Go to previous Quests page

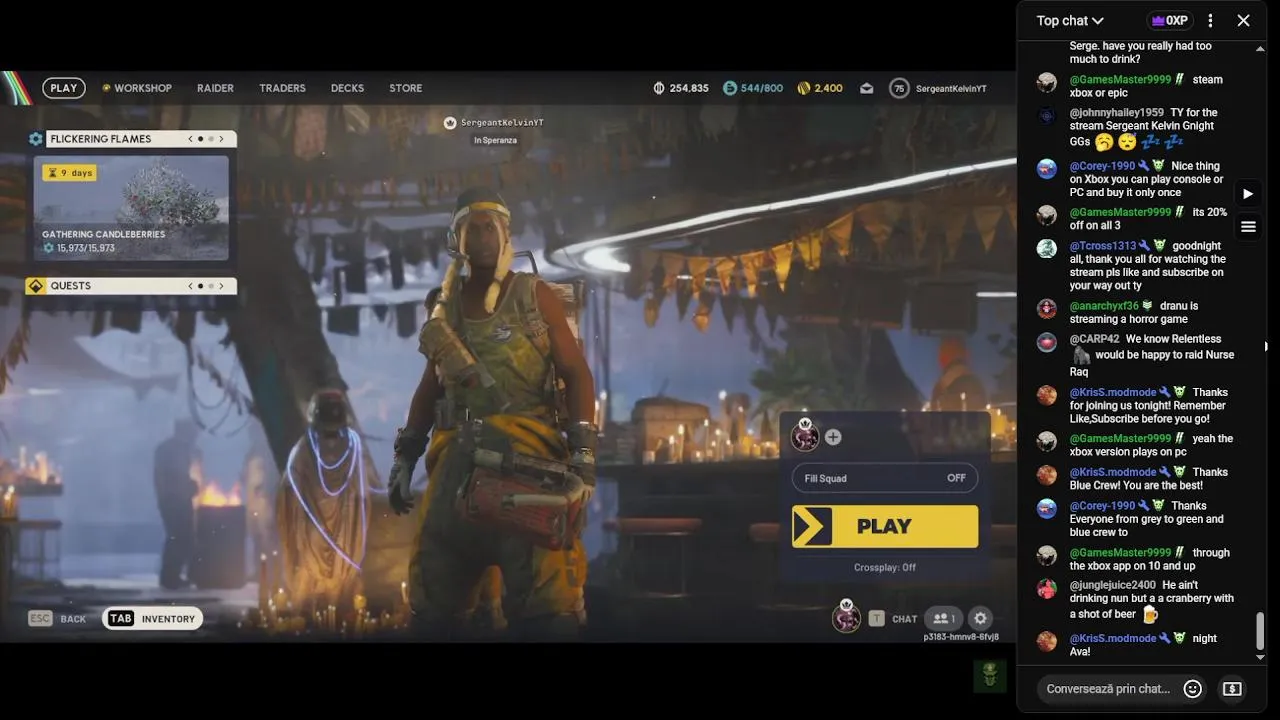point(190,286)
